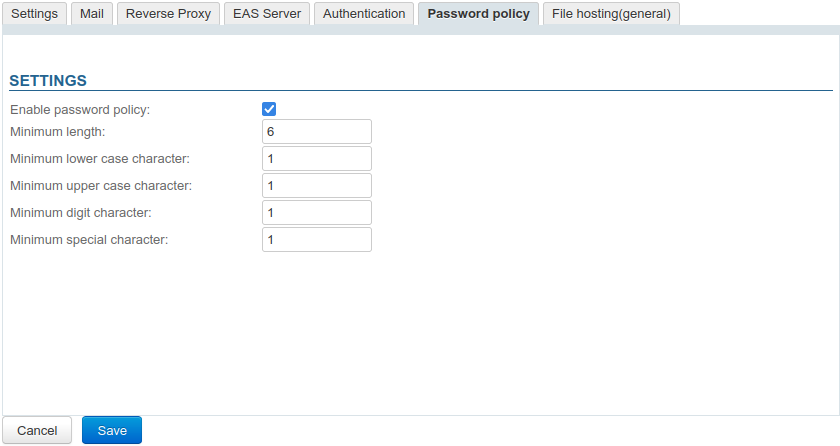Go to the Reverse Proxy tab
Image resolution: width=840 pixels, height=446 pixels.
(168, 14)
